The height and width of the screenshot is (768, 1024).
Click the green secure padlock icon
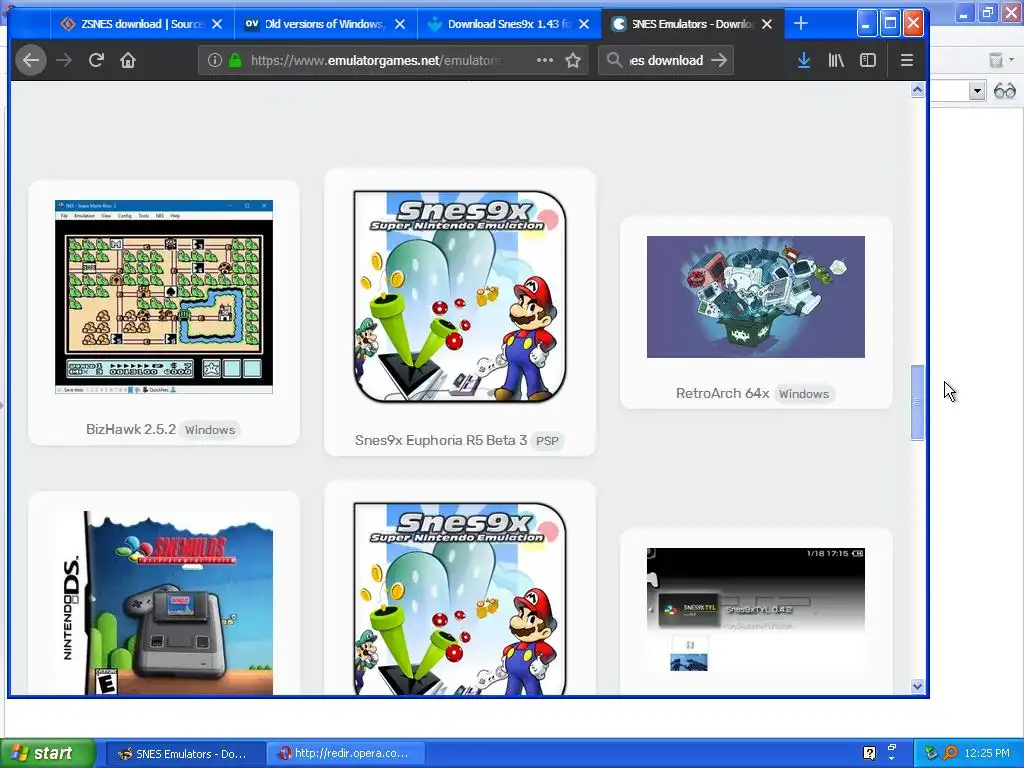coord(235,61)
